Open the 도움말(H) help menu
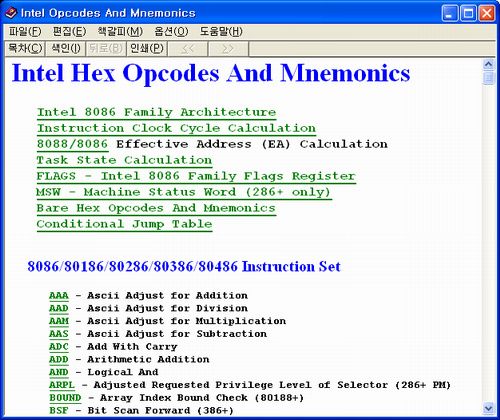This screenshot has height=420, width=500. (x=221, y=32)
